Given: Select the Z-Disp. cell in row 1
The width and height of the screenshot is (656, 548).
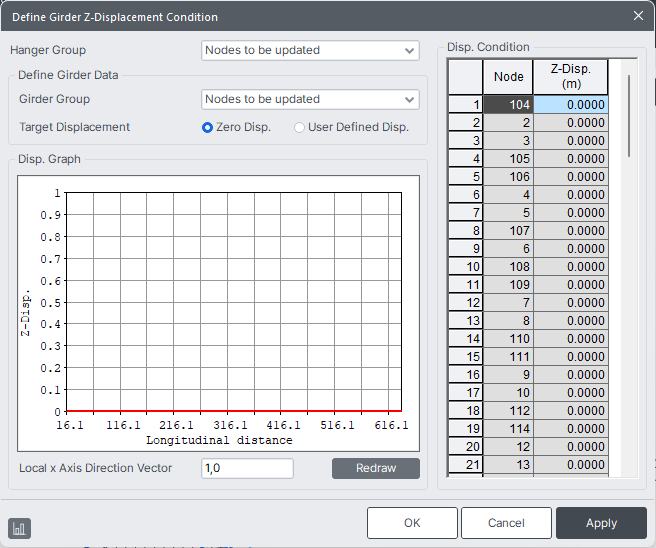Looking at the screenshot, I should (x=571, y=105).
